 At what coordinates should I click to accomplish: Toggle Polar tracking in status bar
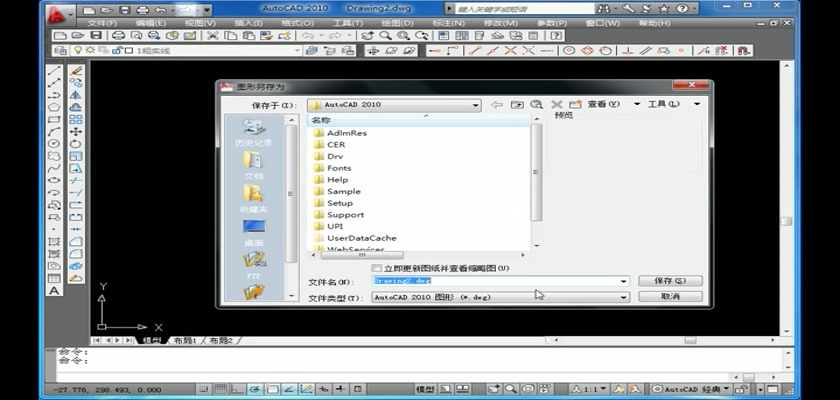[x=254, y=389]
